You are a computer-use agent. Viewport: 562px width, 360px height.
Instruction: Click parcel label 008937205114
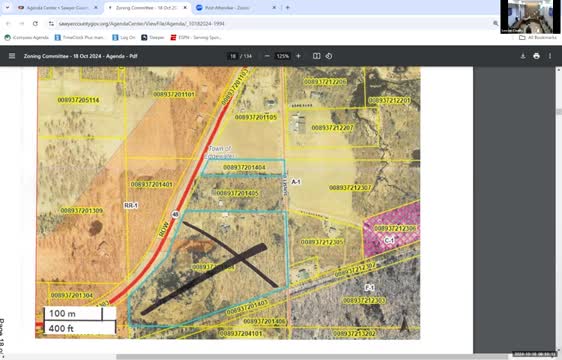click(x=78, y=100)
